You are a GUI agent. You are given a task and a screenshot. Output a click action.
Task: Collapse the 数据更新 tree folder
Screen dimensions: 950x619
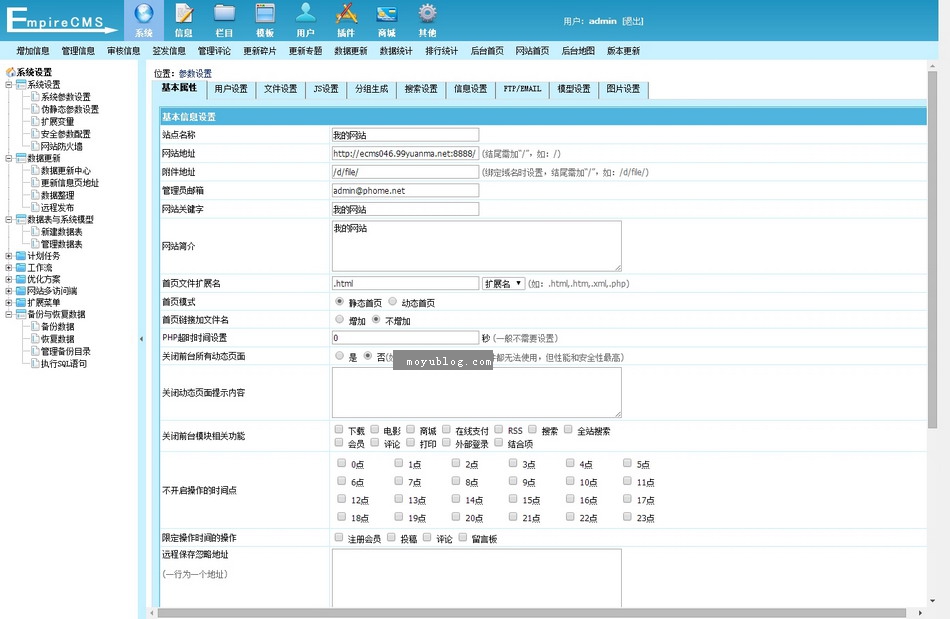8,158
